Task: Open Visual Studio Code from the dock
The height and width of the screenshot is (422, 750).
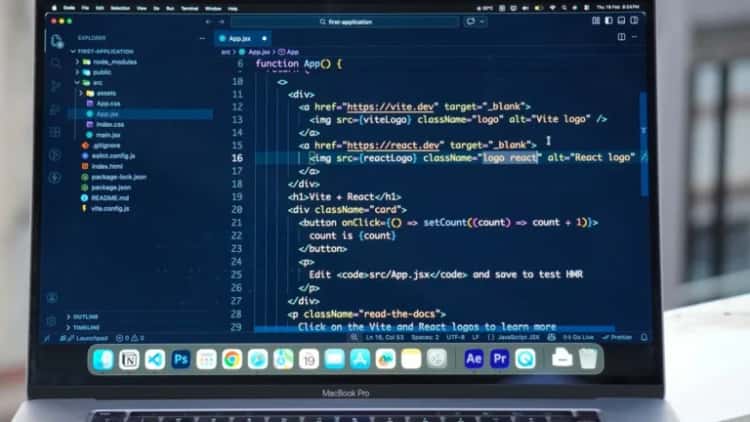Action: tap(155, 359)
